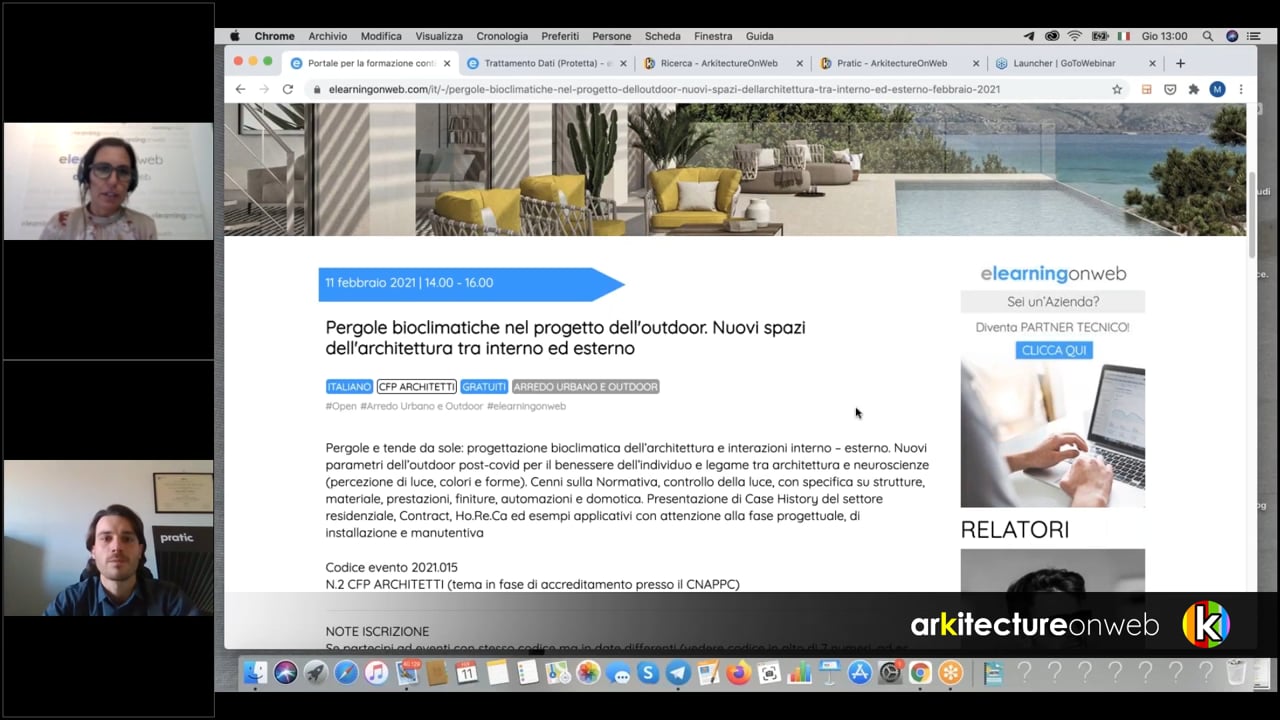Open the Finestra menu
The width and height of the screenshot is (1280, 720).
tap(713, 36)
